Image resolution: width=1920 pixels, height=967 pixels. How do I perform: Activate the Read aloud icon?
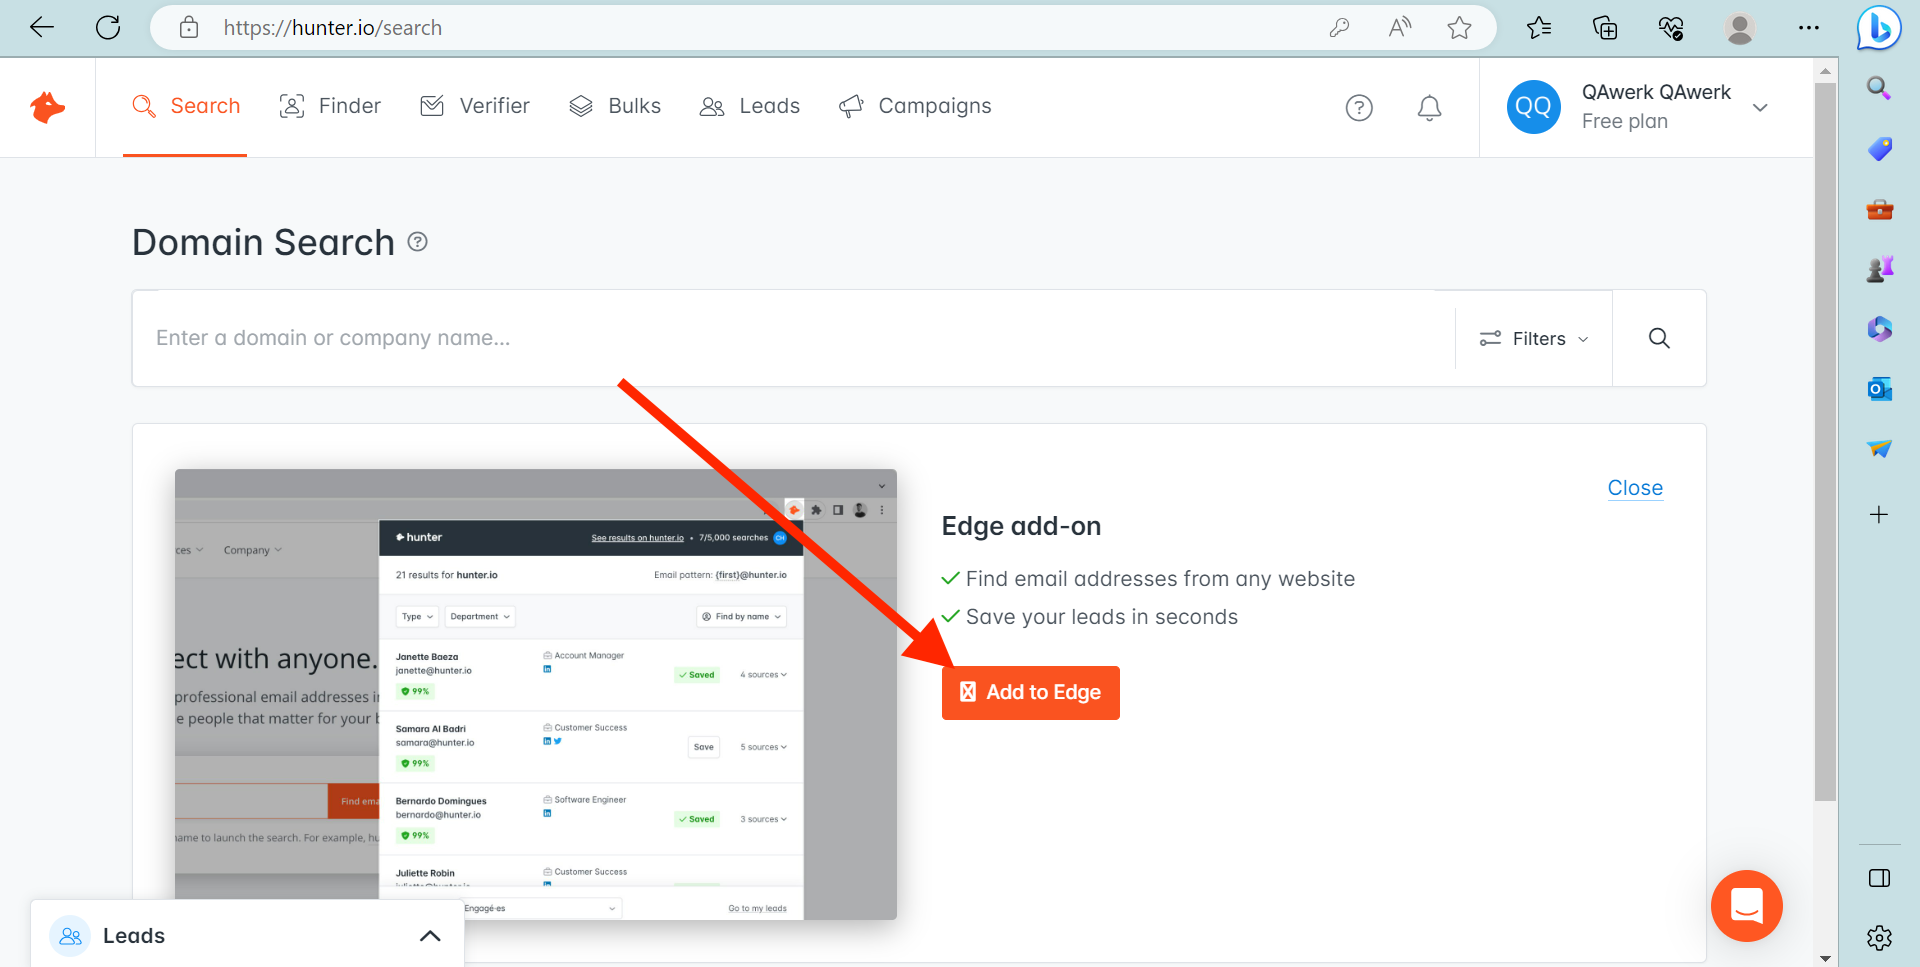[x=1400, y=27]
